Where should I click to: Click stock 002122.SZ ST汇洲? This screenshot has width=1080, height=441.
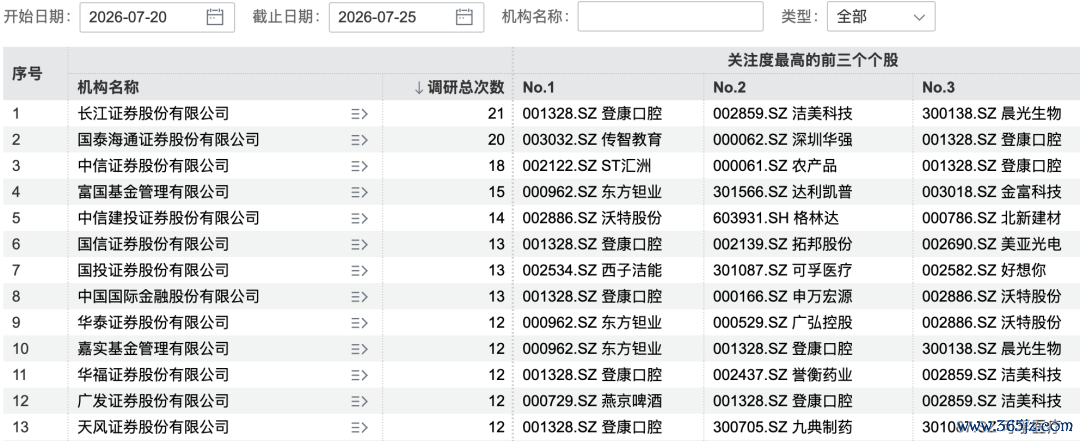click(588, 166)
